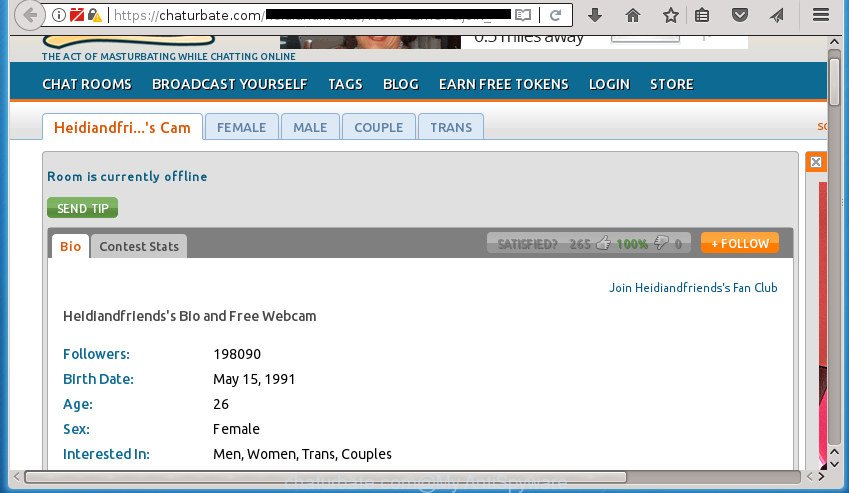Click the red blocked-content icon in address bar
849x493 pixels.
pyautogui.click(x=77, y=15)
